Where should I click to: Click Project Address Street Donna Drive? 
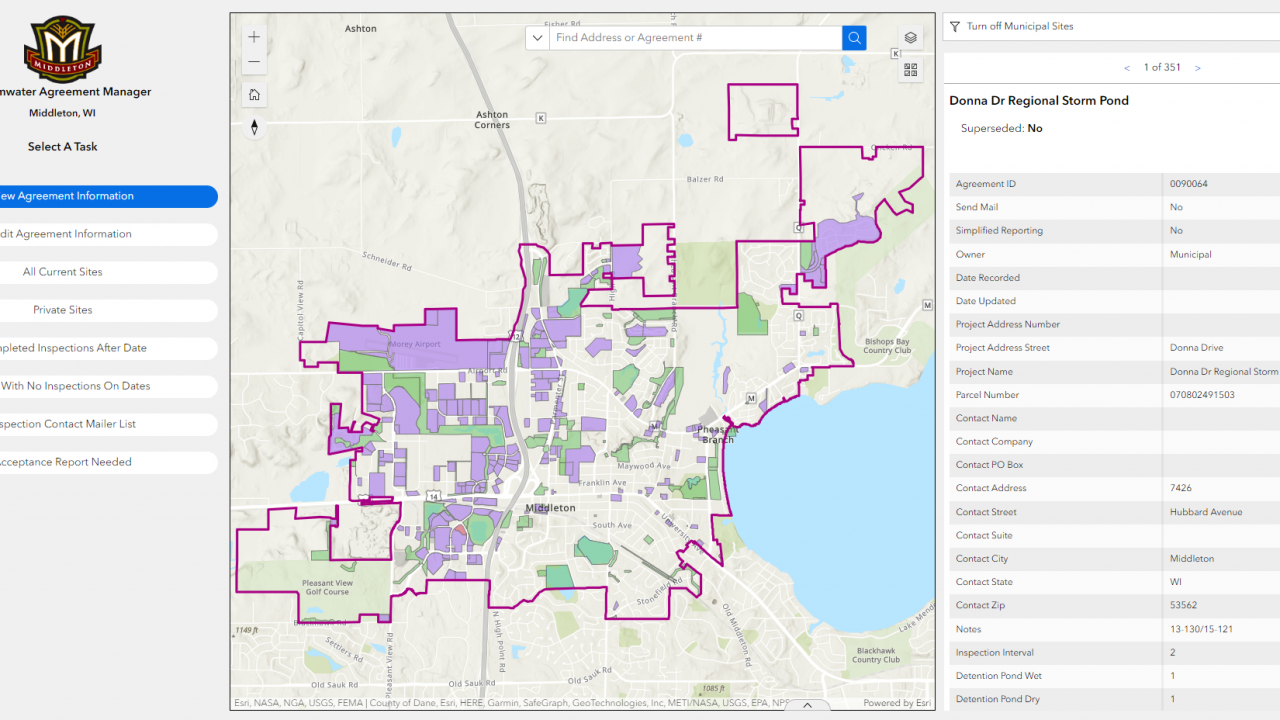pos(1196,348)
